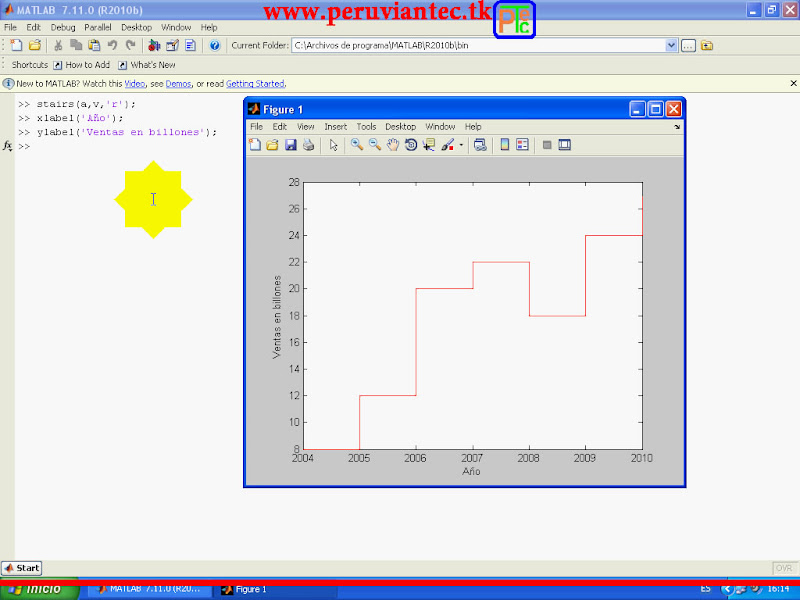Click the MATLAB Start button

(21, 568)
